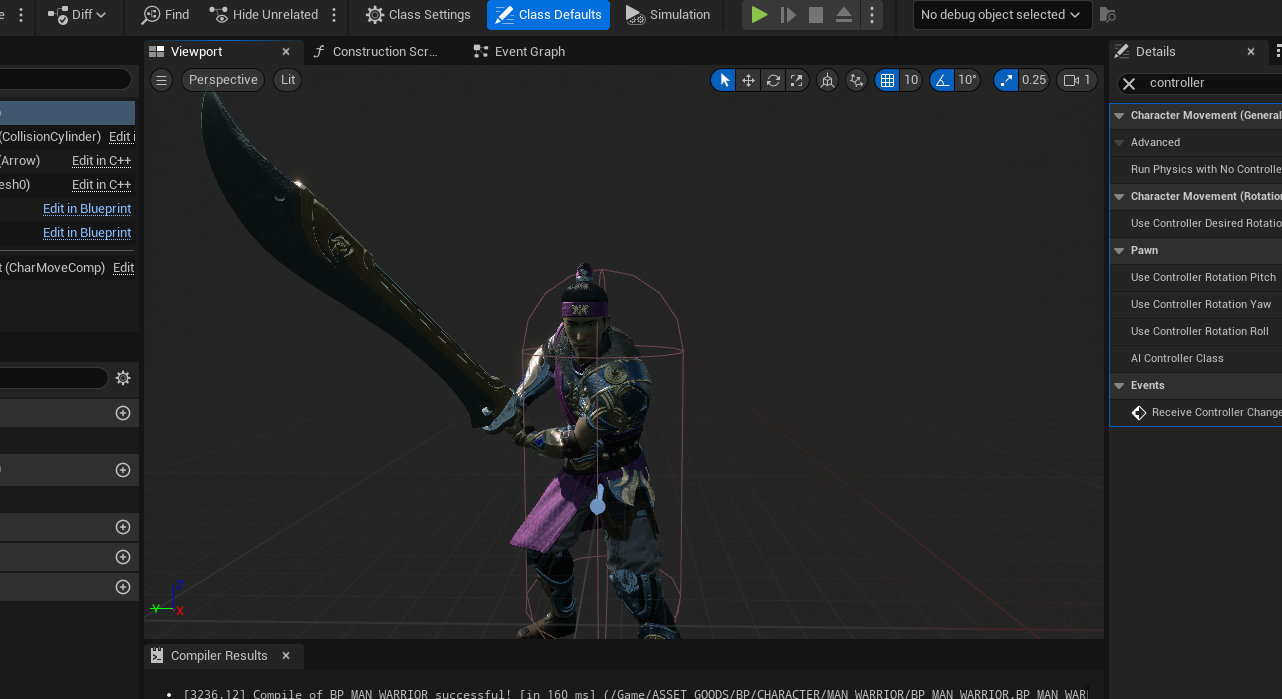This screenshot has height=699, width=1282.
Task: Open the viewport hamburger options menu
Action: coord(161,80)
